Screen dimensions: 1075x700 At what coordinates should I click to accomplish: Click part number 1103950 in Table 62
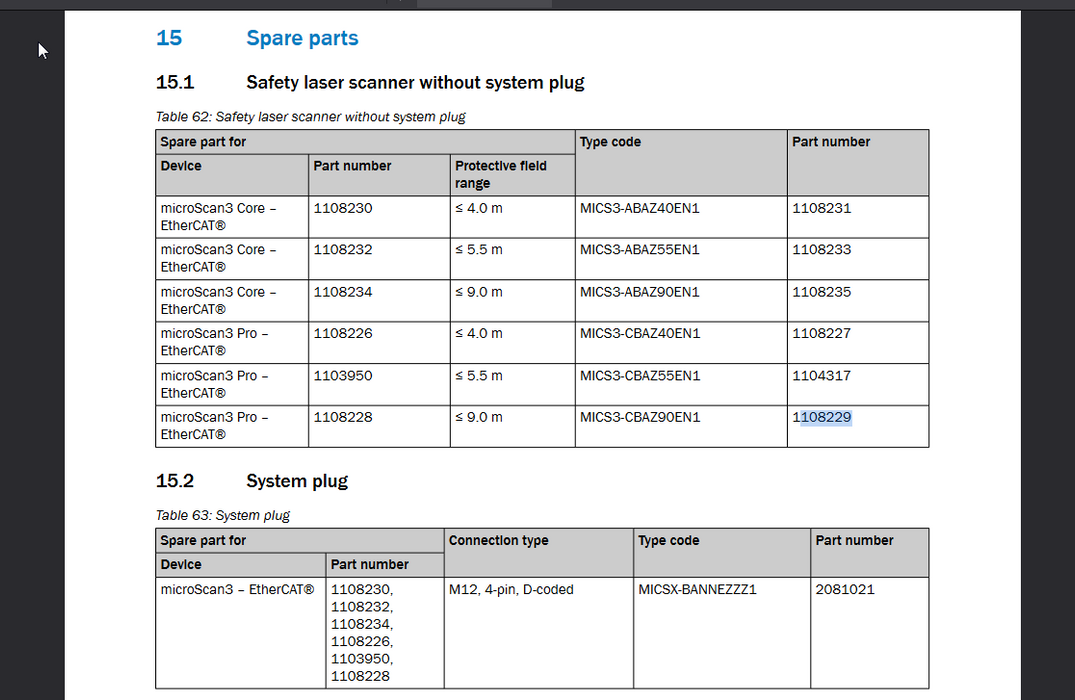(x=343, y=376)
